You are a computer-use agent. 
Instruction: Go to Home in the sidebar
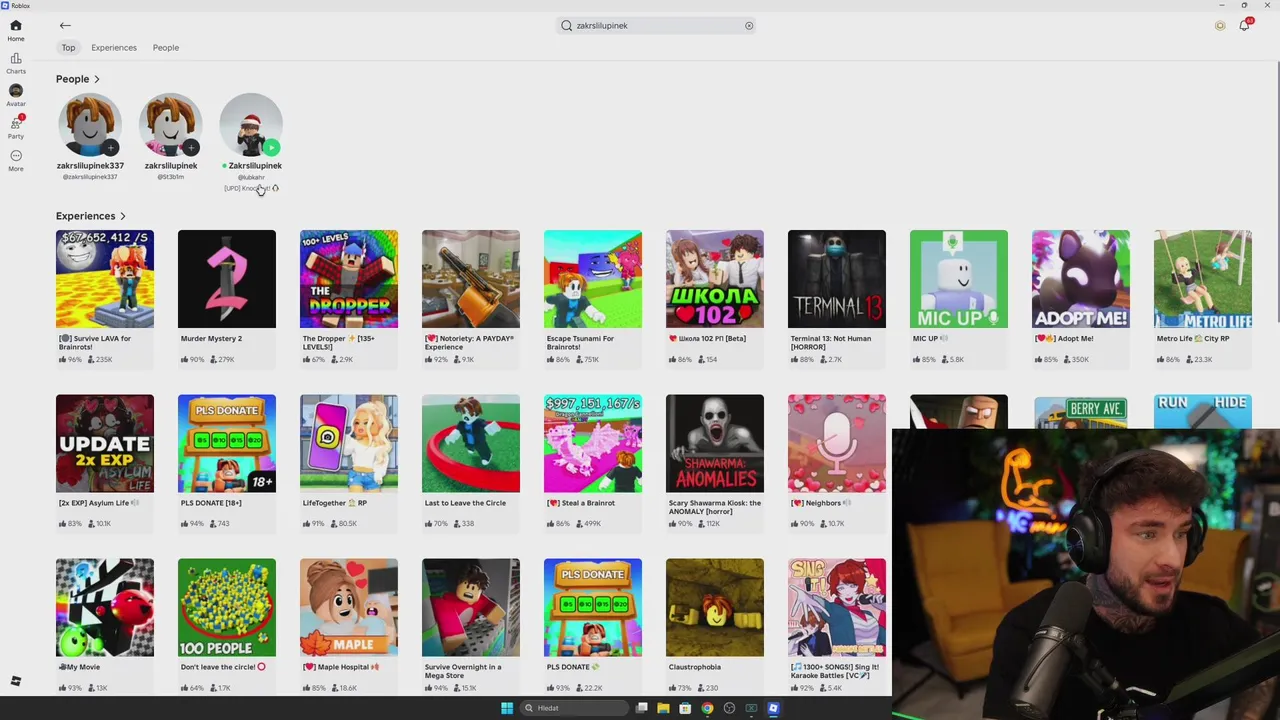tap(16, 30)
